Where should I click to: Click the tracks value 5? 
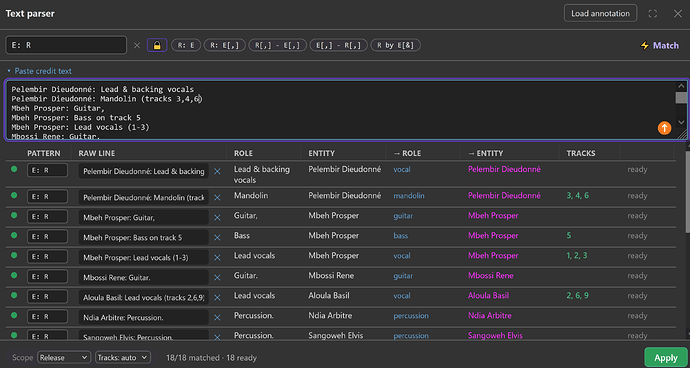[x=569, y=236]
